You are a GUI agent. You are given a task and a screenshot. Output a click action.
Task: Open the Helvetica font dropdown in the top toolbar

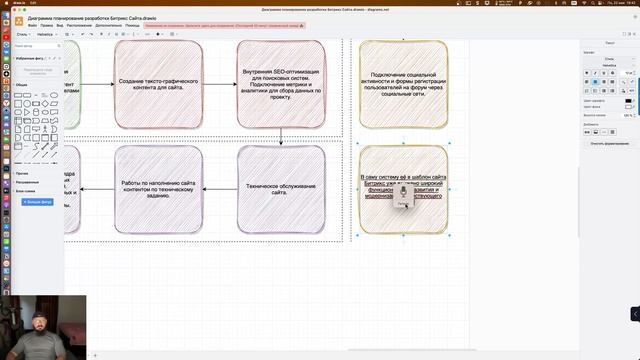pyautogui.click(x=47, y=34)
